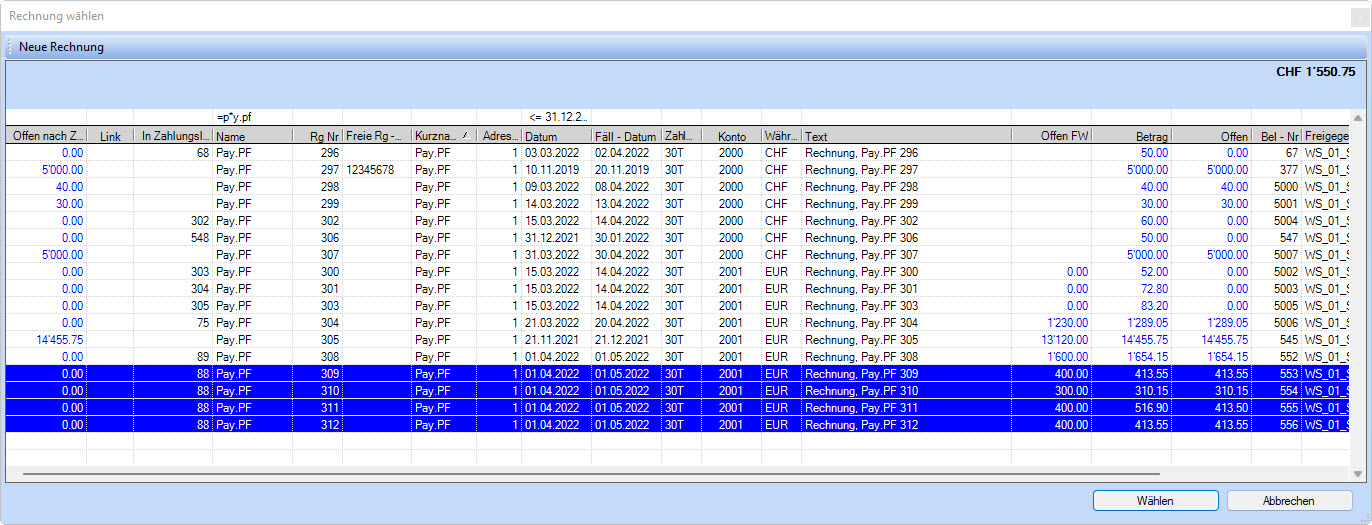This screenshot has height=525, width=1372.
Task: Click the Konto column header
Action: tap(731, 136)
